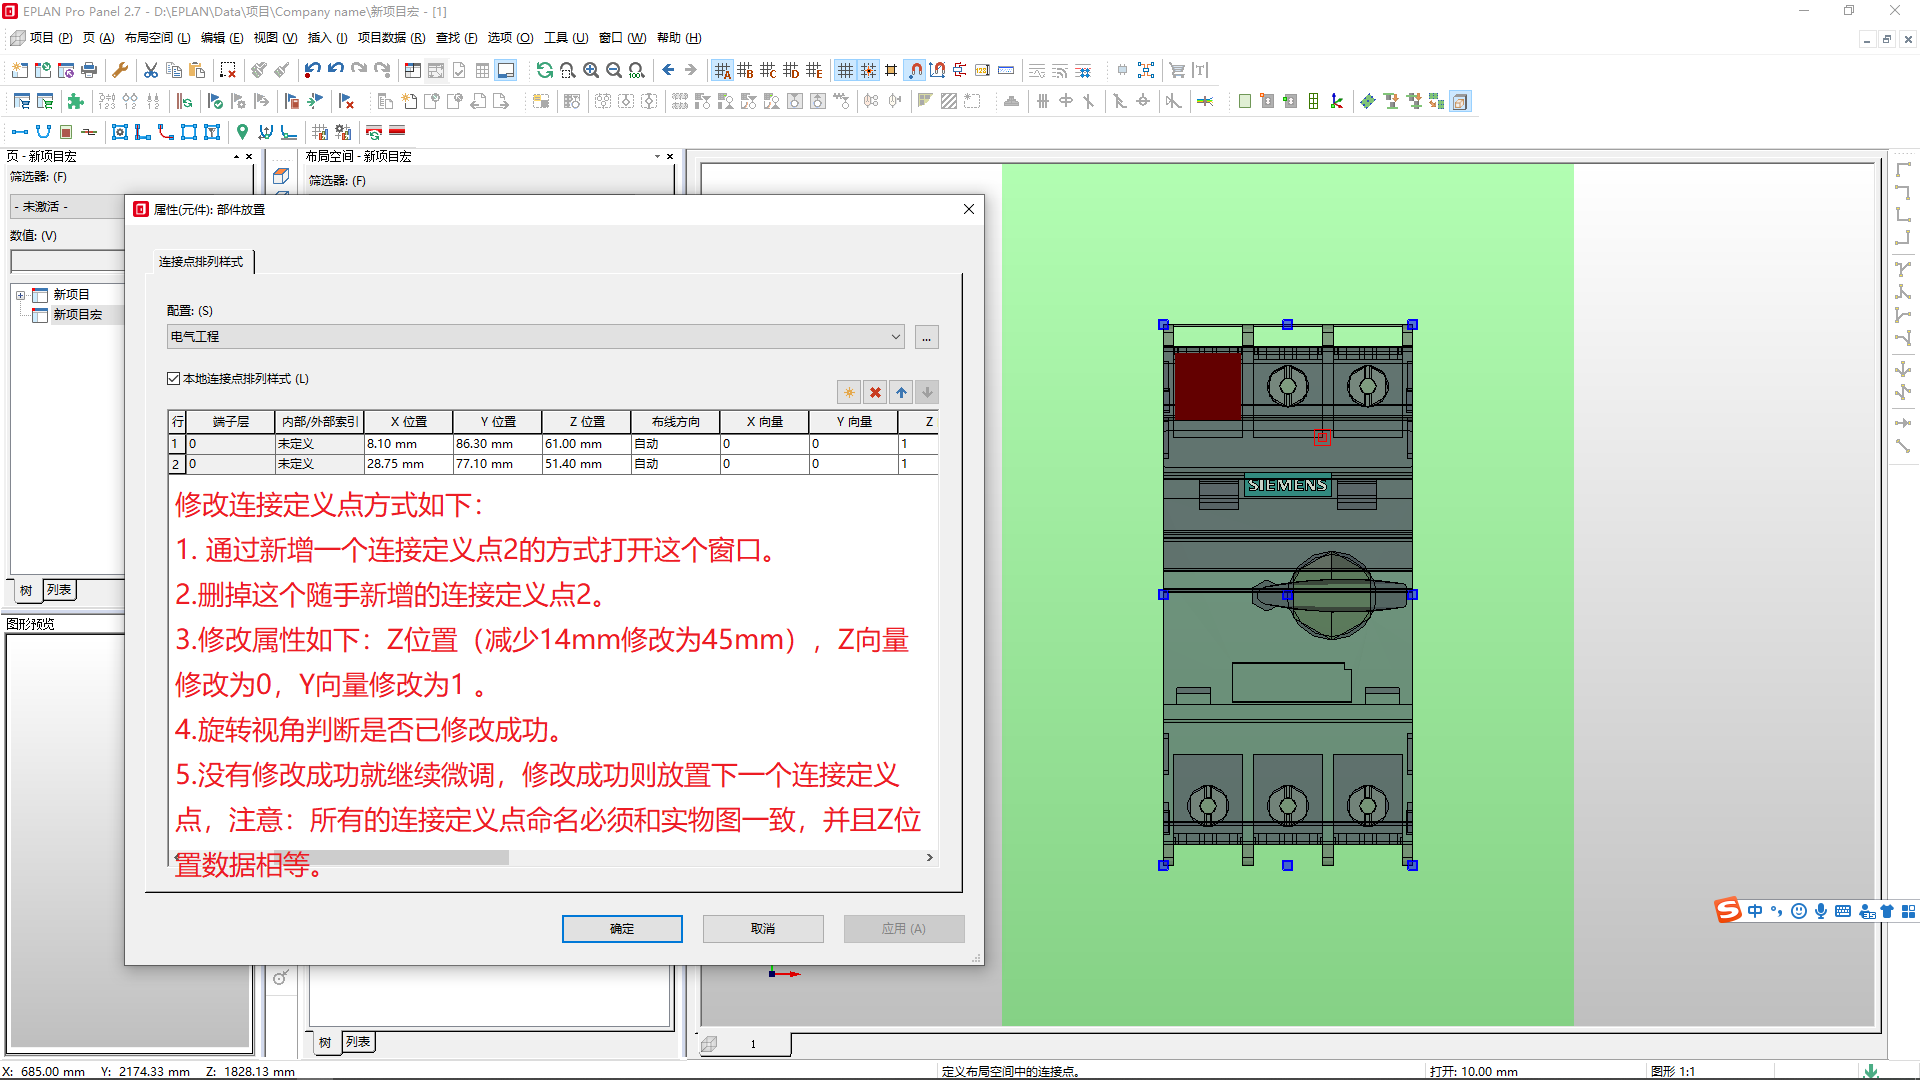The height and width of the screenshot is (1080, 1920).
Task: Click the 取消 button
Action: 763,928
